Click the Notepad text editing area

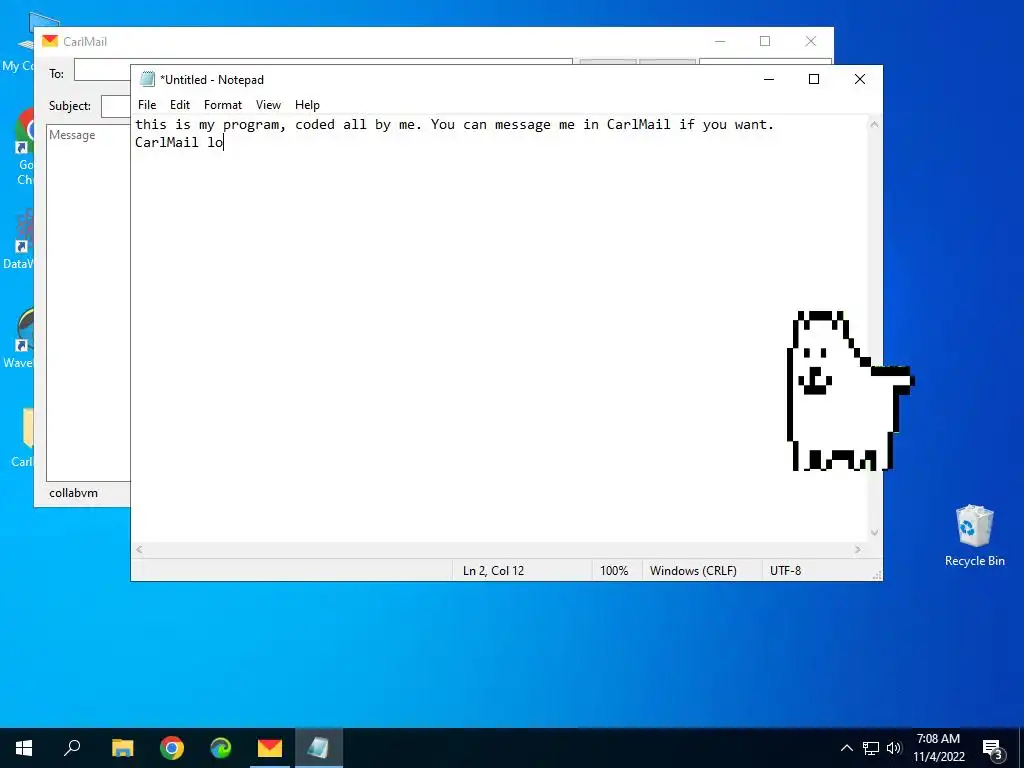coord(500,328)
